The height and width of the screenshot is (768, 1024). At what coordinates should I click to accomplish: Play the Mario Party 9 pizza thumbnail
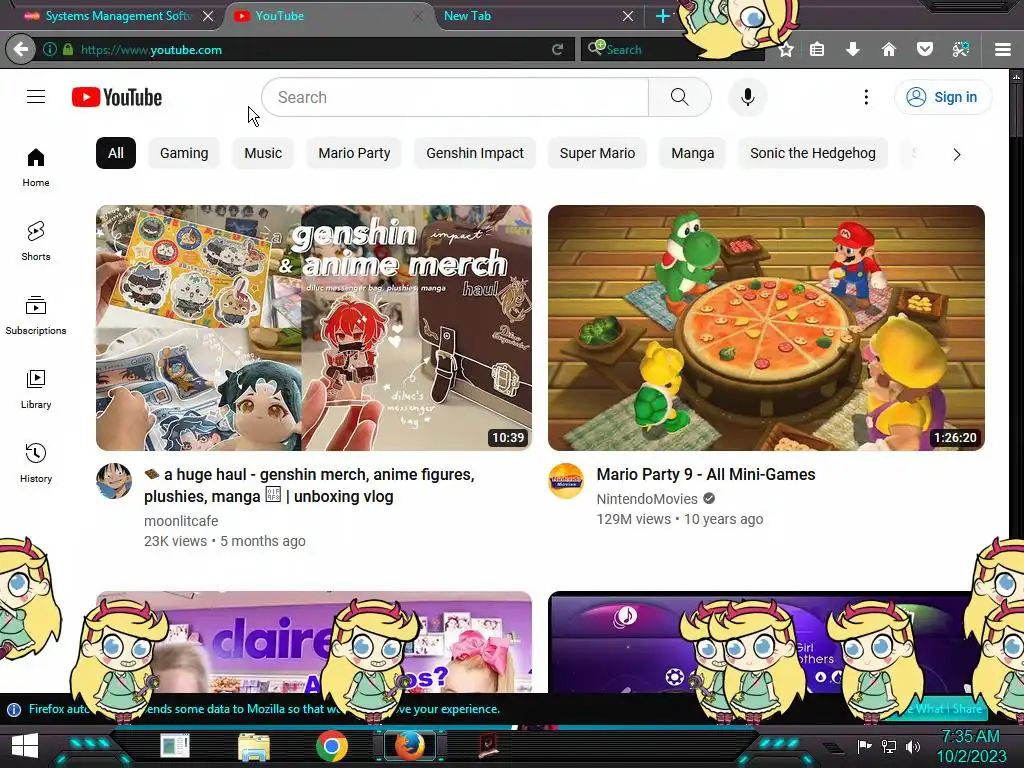click(766, 327)
